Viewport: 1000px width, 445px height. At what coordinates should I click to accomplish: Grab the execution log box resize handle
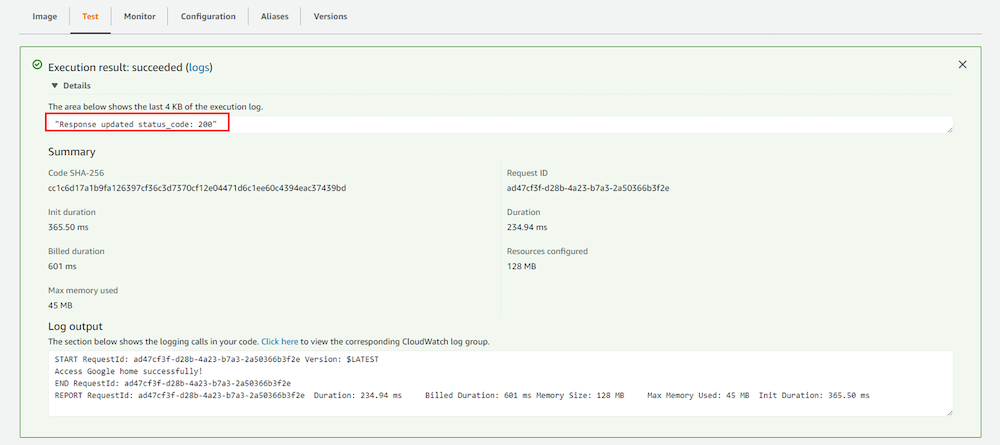(948, 129)
